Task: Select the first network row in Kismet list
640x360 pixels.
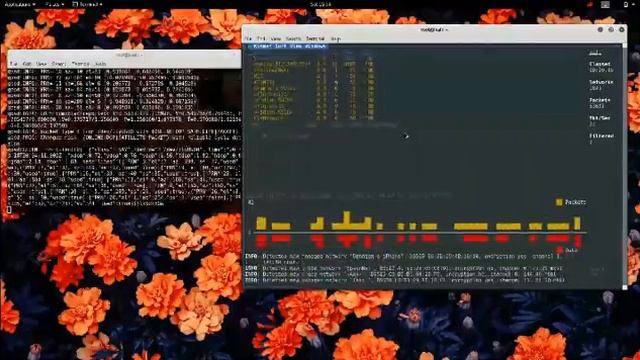Action: (x=313, y=64)
